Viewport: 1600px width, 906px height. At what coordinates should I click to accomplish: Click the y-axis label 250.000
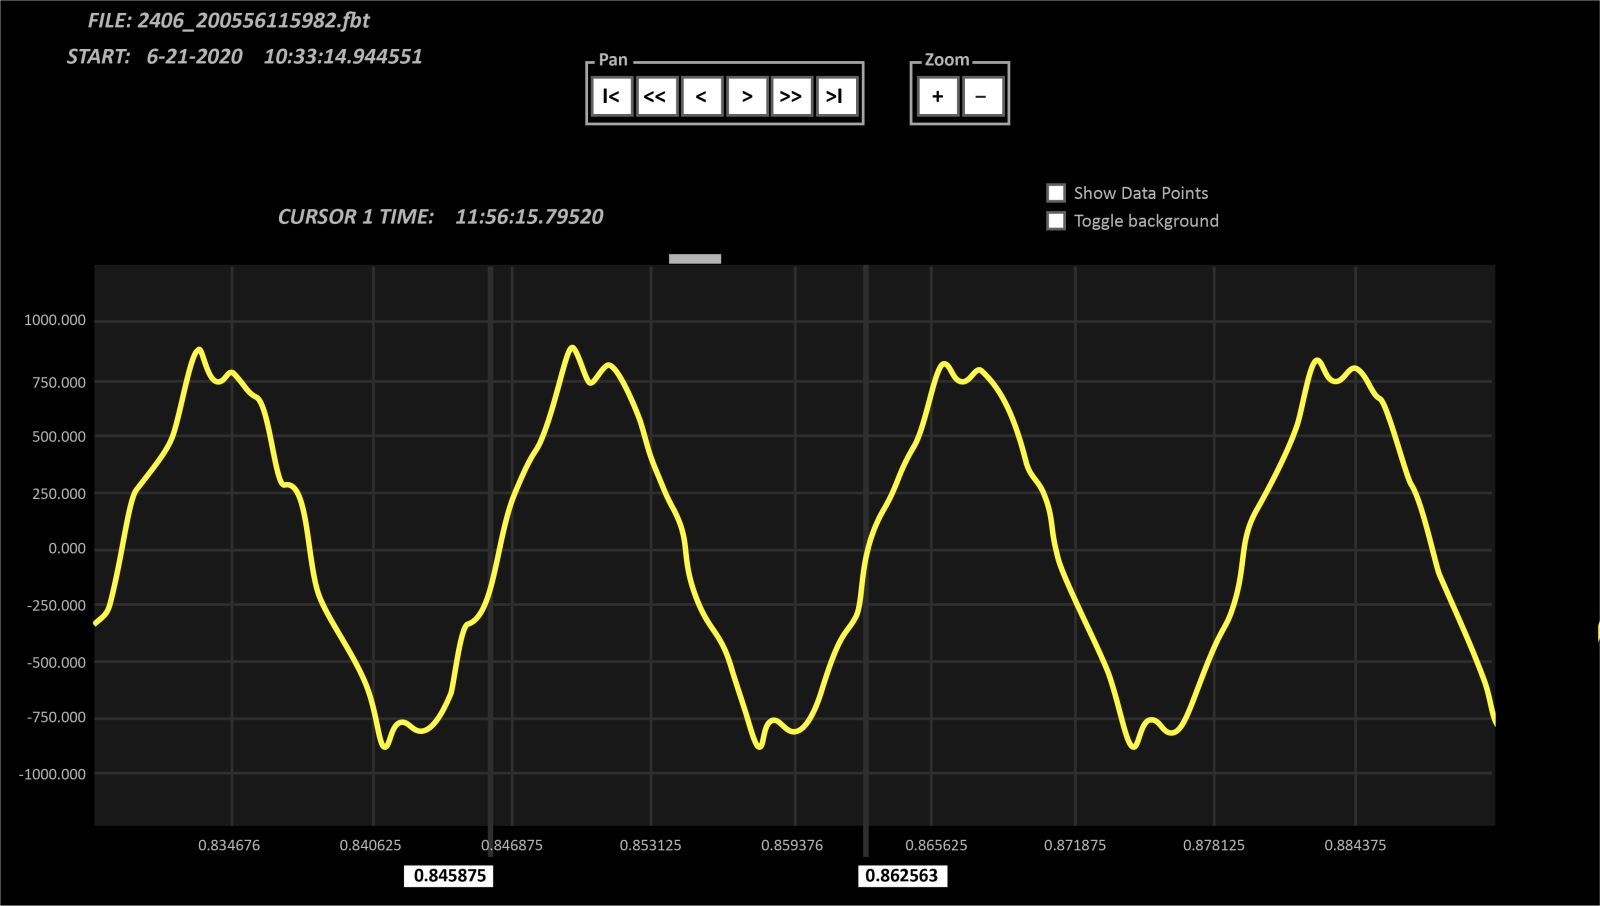(59, 494)
